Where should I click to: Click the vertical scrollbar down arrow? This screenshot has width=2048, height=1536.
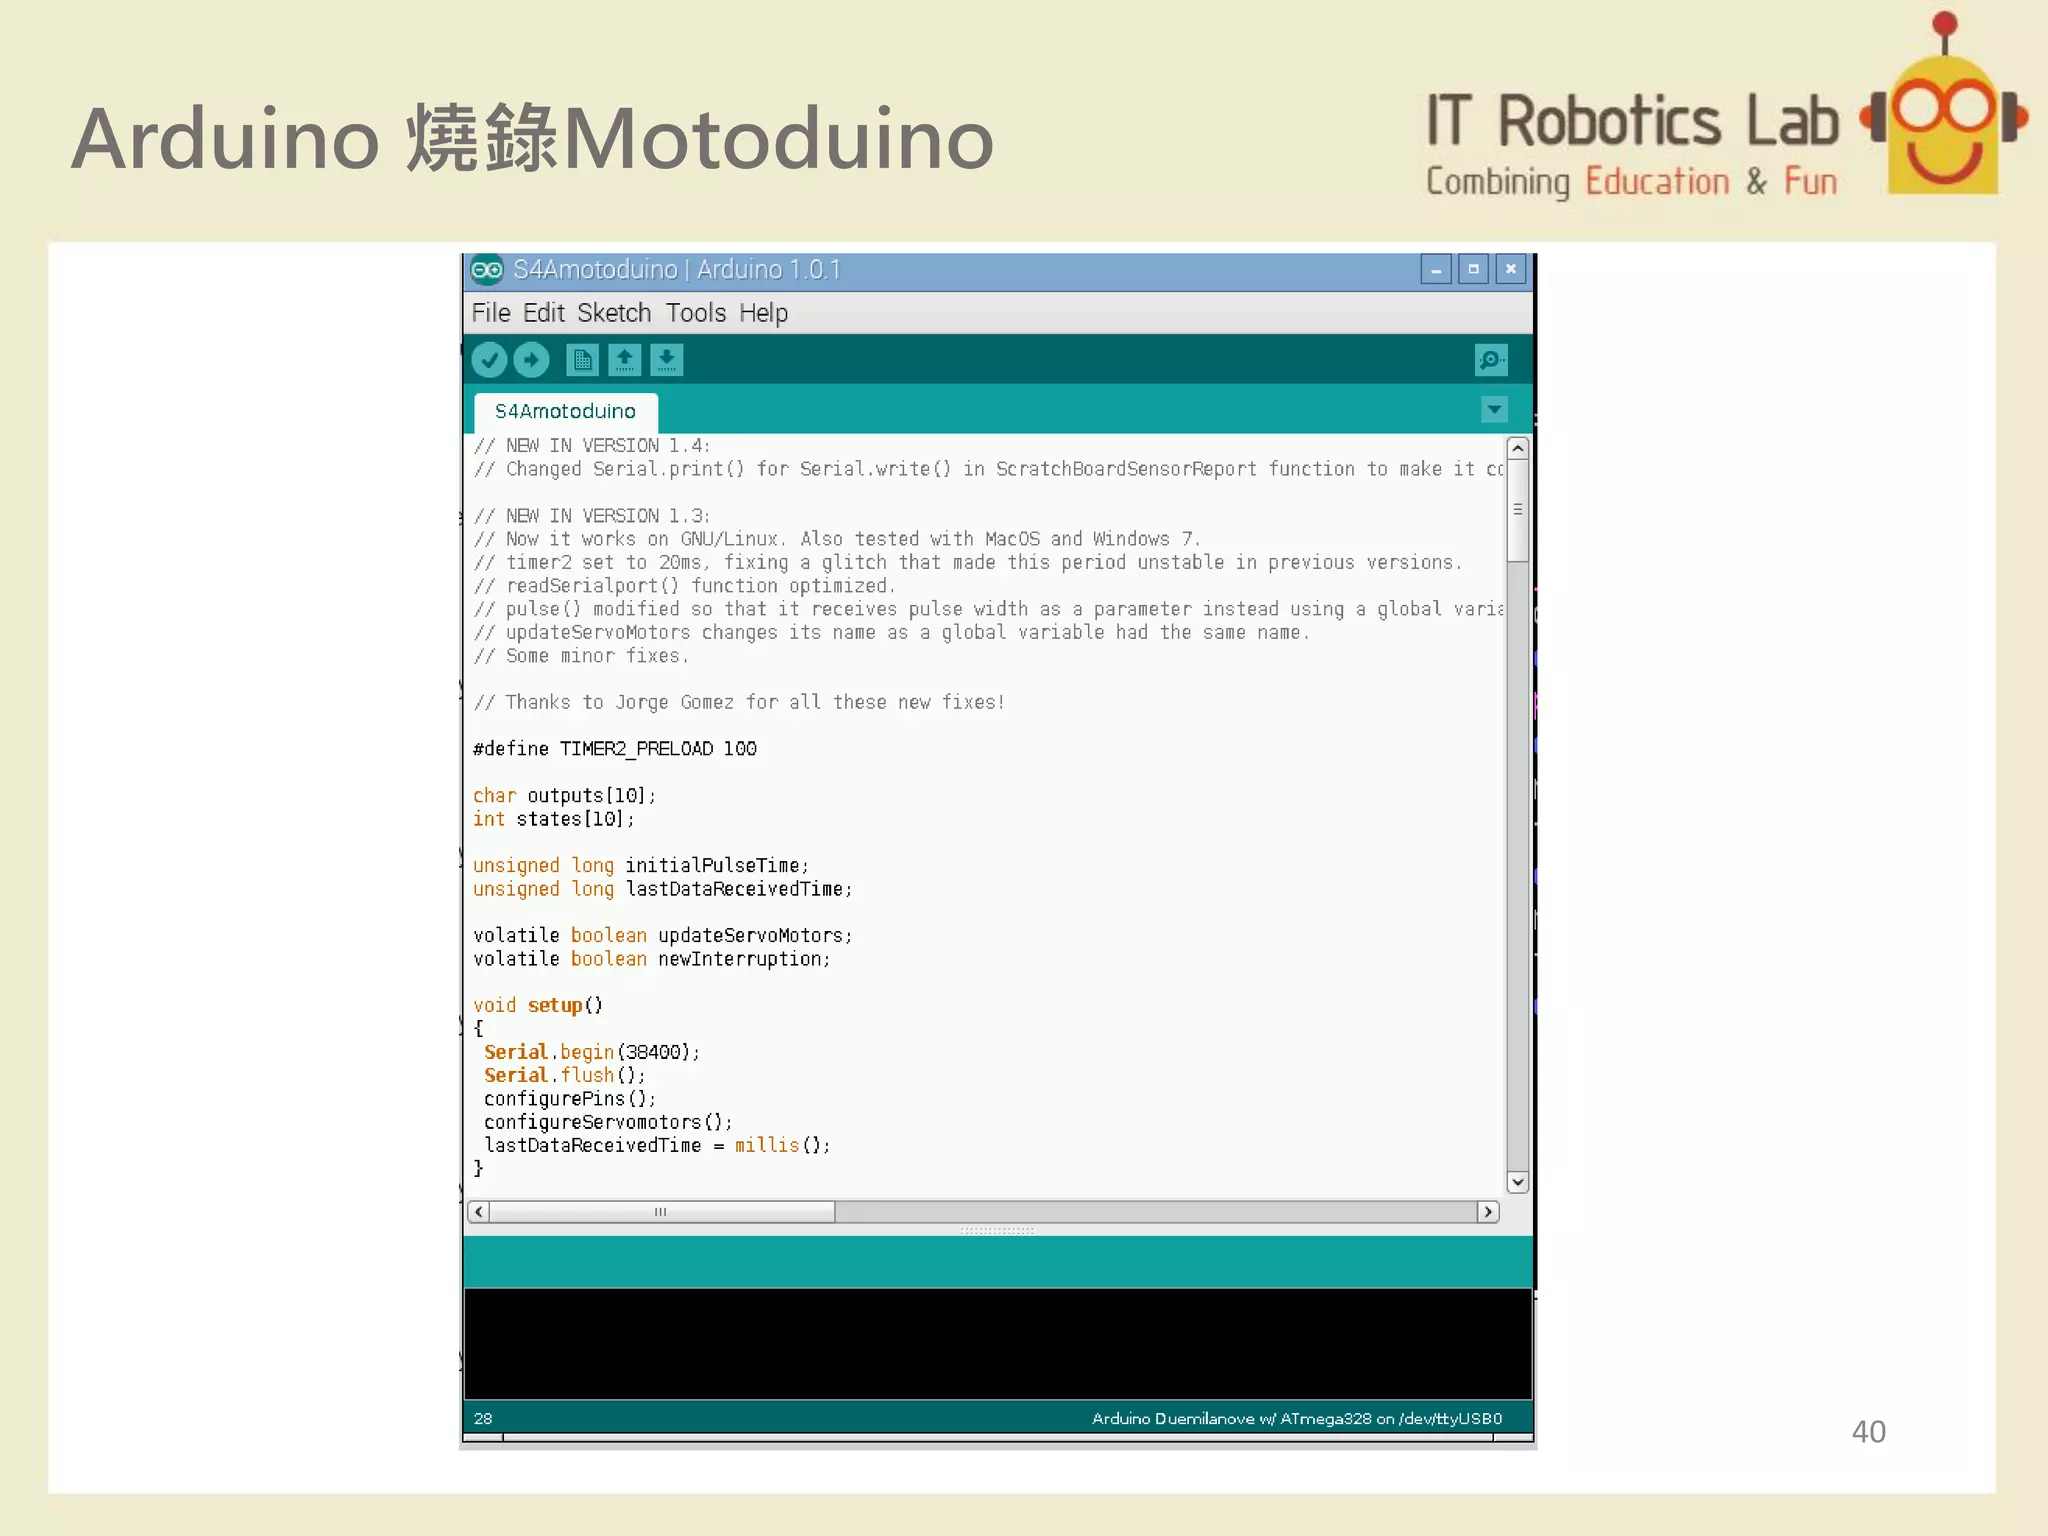coord(1518,1182)
